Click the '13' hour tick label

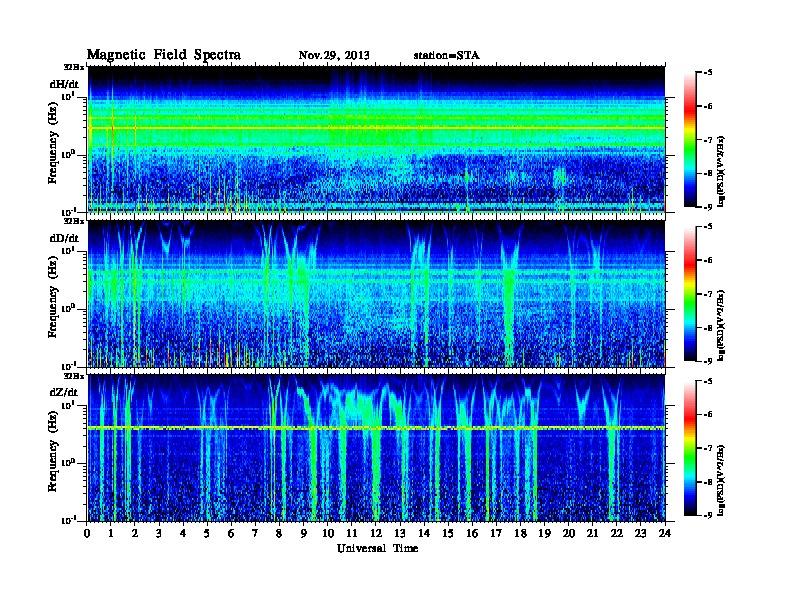[400, 533]
